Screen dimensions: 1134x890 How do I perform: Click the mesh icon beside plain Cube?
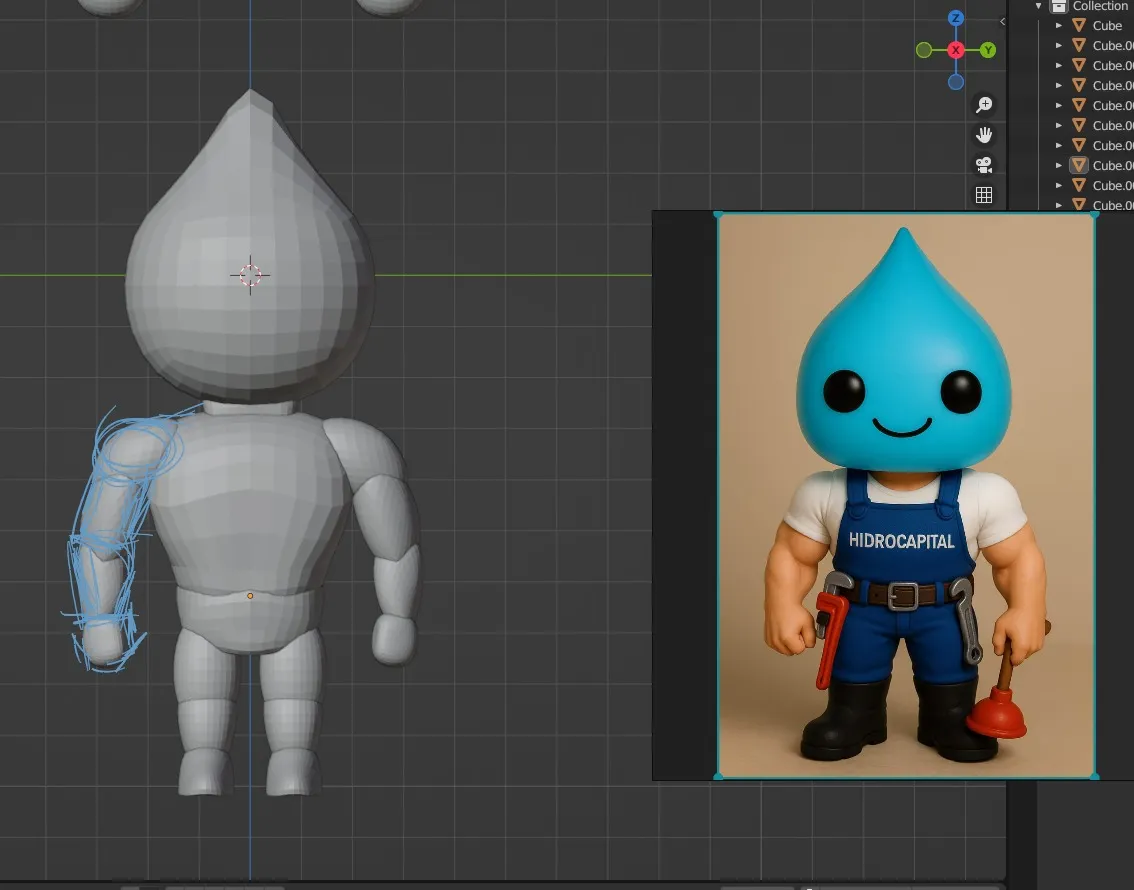[x=1078, y=25]
